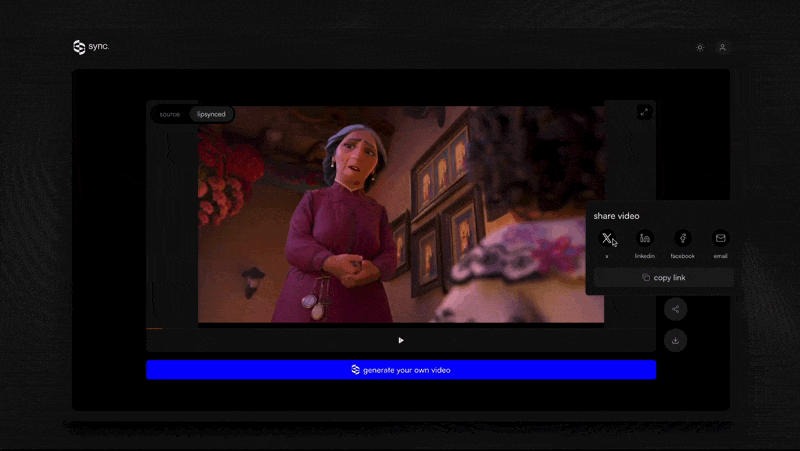Download the video with the download icon
The width and height of the screenshot is (800, 451).
pyautogui.click(x=675, y=340)
